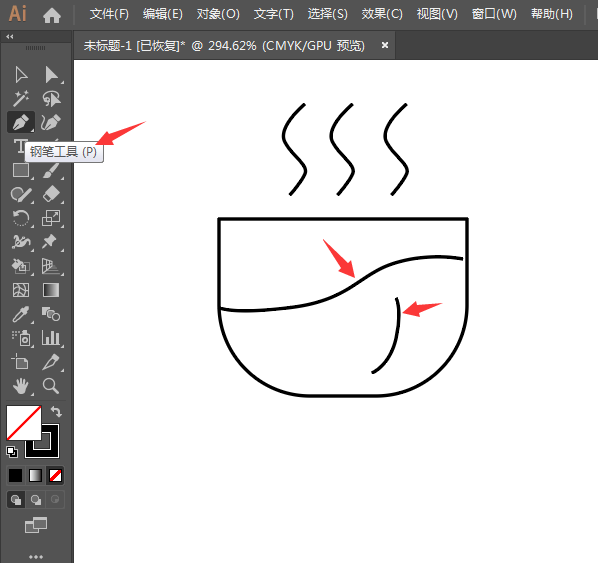Screen dimensions: 598x563
Task: Go to the Home screen button
Action: [x=52, y=15]
